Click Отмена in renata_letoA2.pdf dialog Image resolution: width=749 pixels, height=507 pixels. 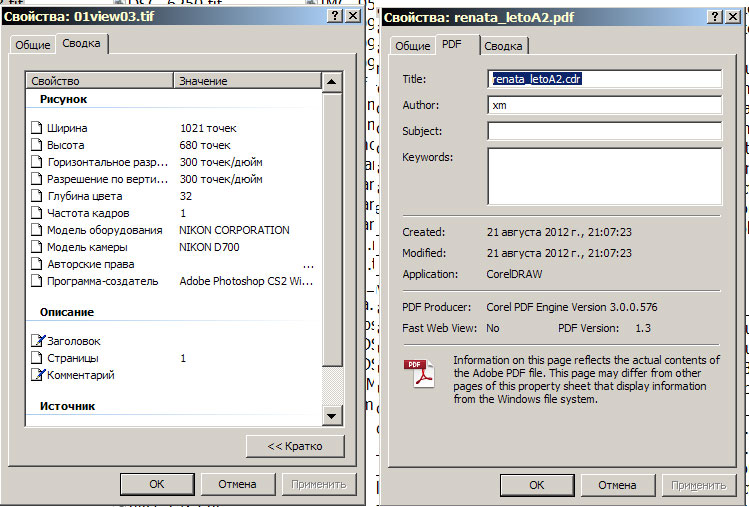pyautogui.click(x=617, y=485)
